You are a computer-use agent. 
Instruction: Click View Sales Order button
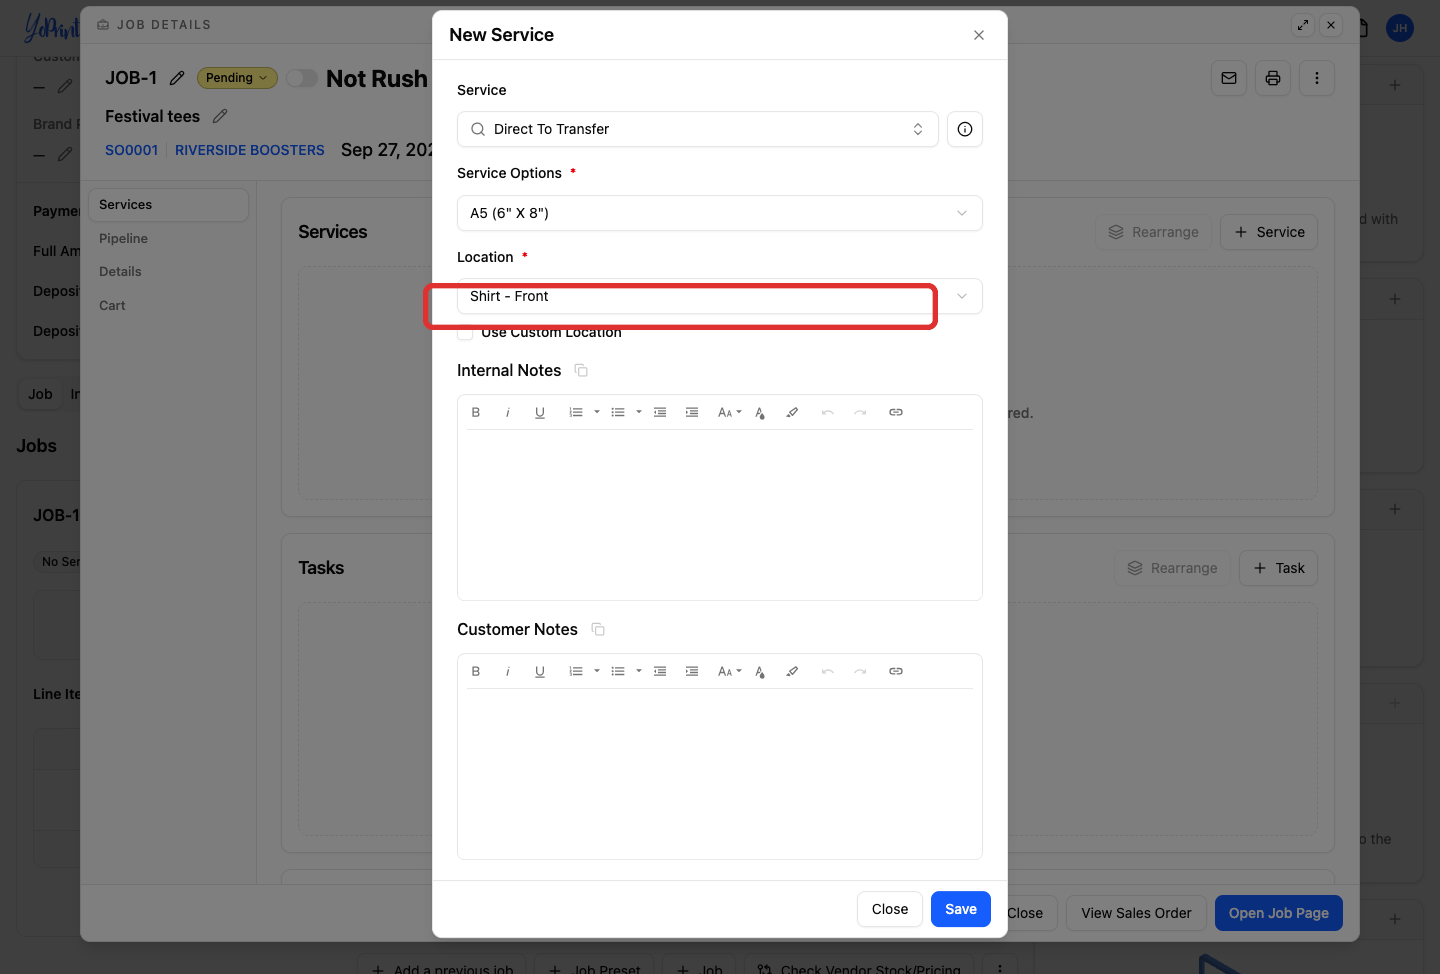pyautogui.click(x=1136, y=913)
